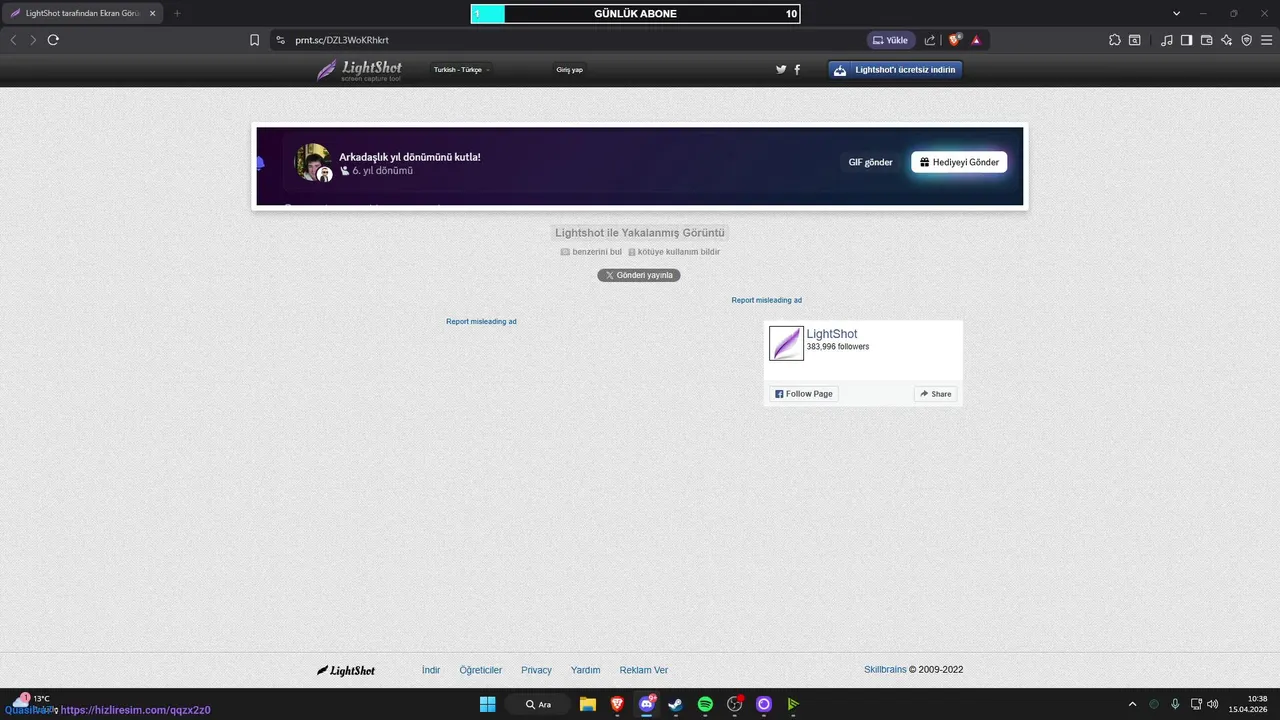The height and width of the screenshot is (720, 1280).
Task: Click the benzerini bul link
Action: (591, 252)
